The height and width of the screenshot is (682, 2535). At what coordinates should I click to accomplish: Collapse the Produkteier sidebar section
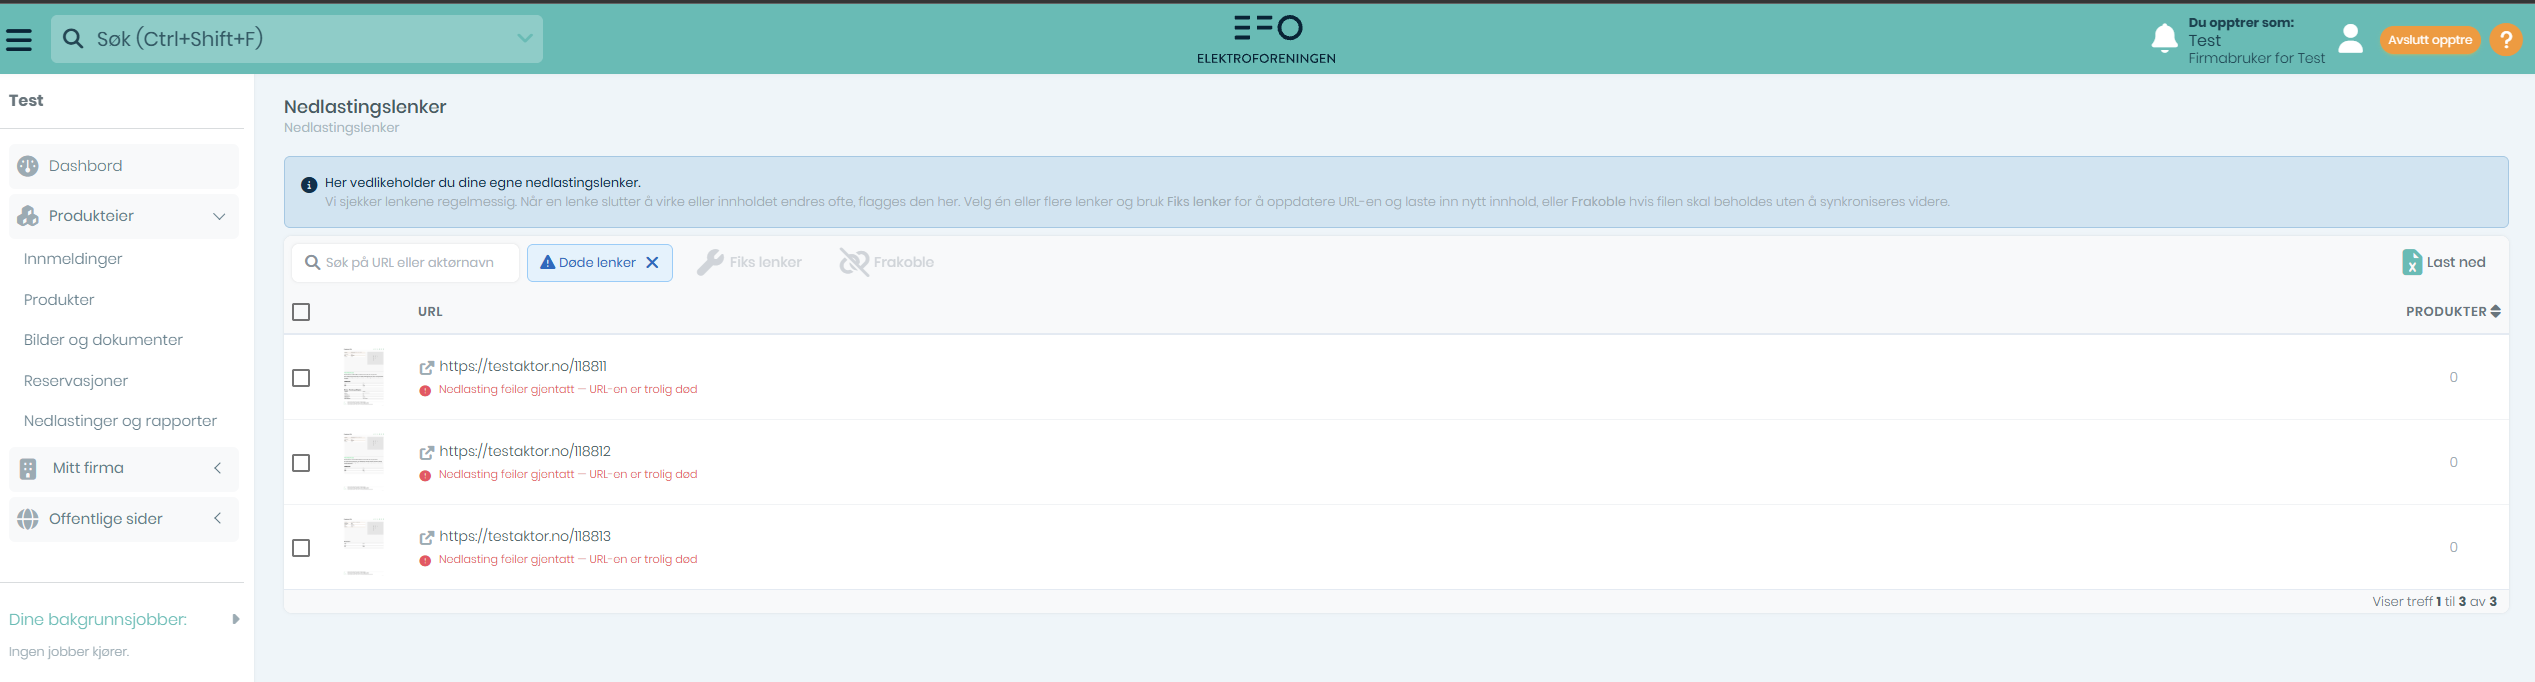[219, 217]
